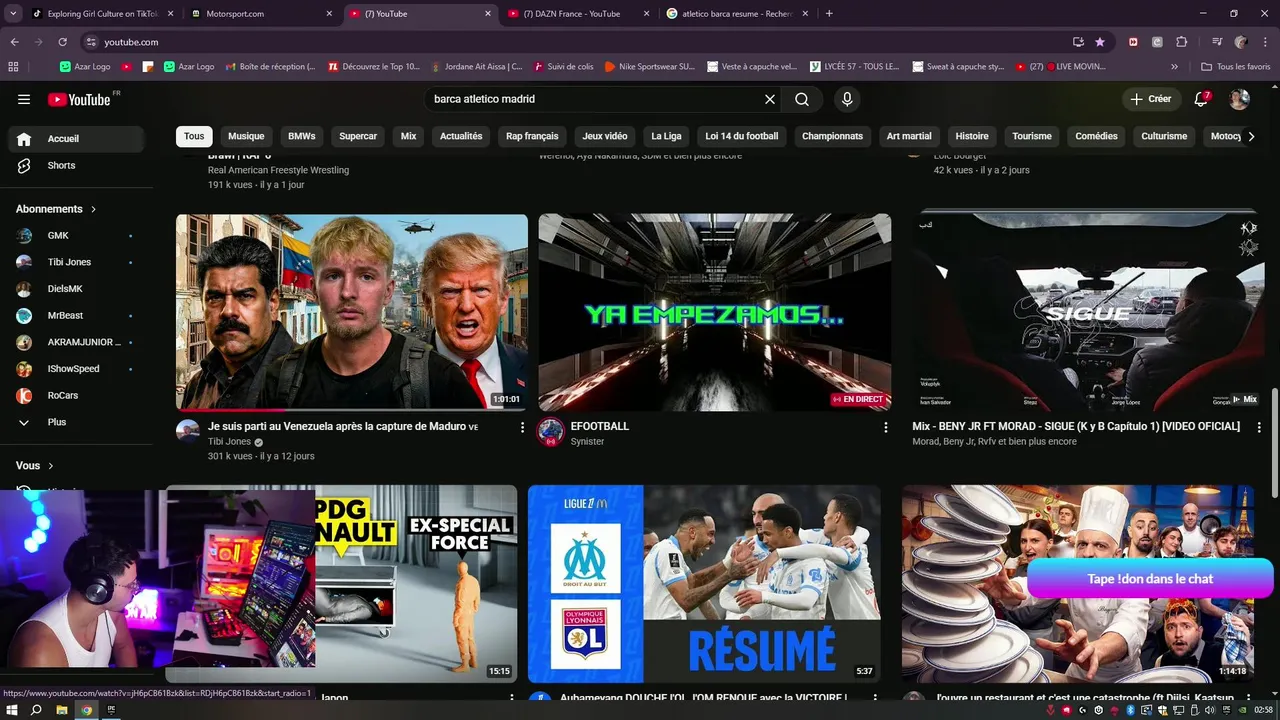
Task: Expand Plus to show more subscriptions
Action: (x=78, y=422)
